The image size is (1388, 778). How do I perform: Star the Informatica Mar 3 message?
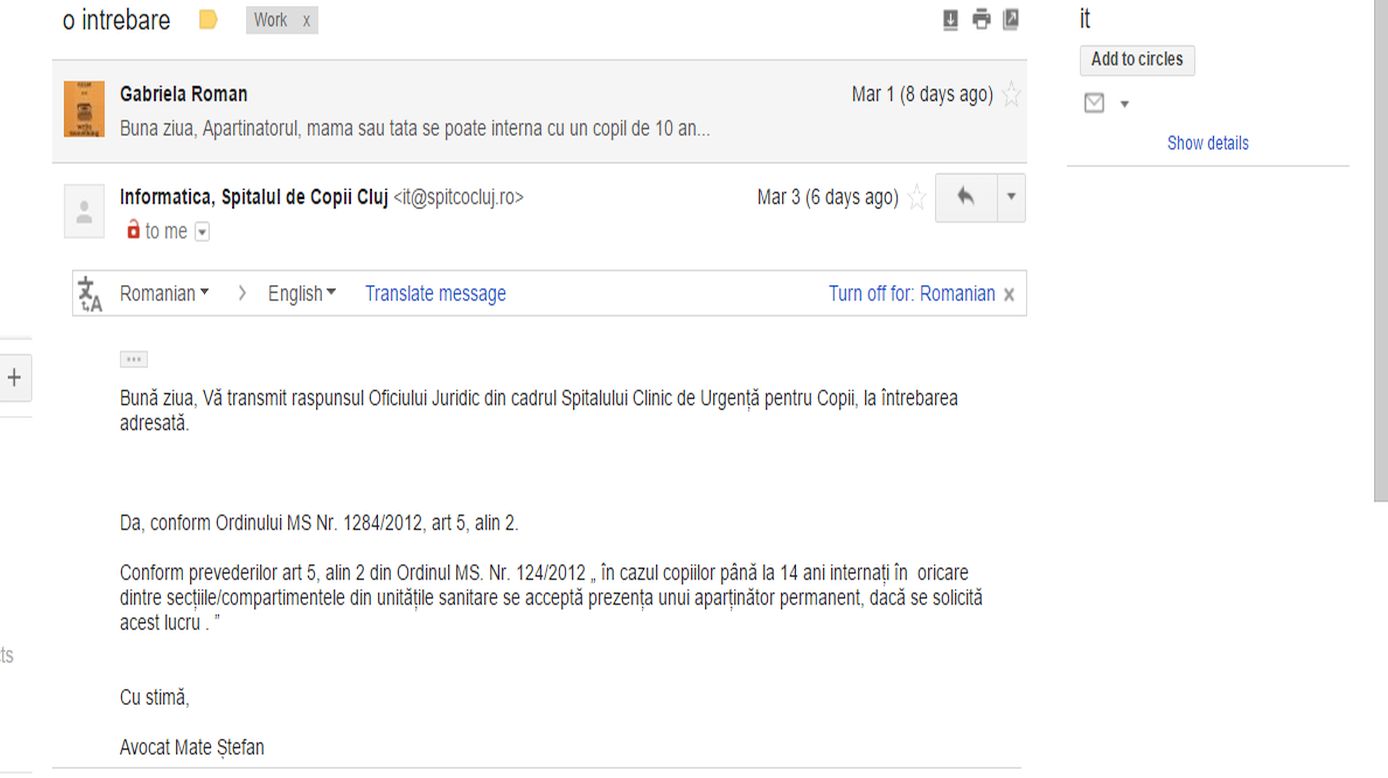coord(916,198)
